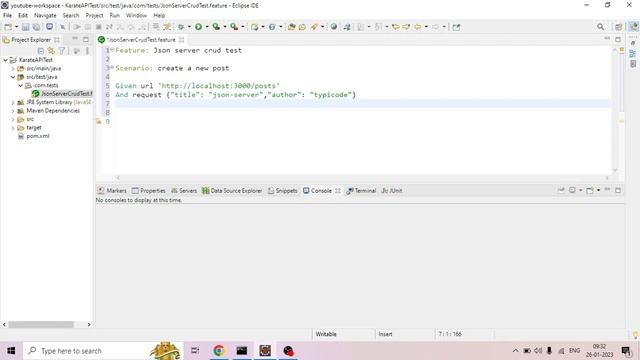Switch to the Data Source Explorer tab

tap(232, 191)
